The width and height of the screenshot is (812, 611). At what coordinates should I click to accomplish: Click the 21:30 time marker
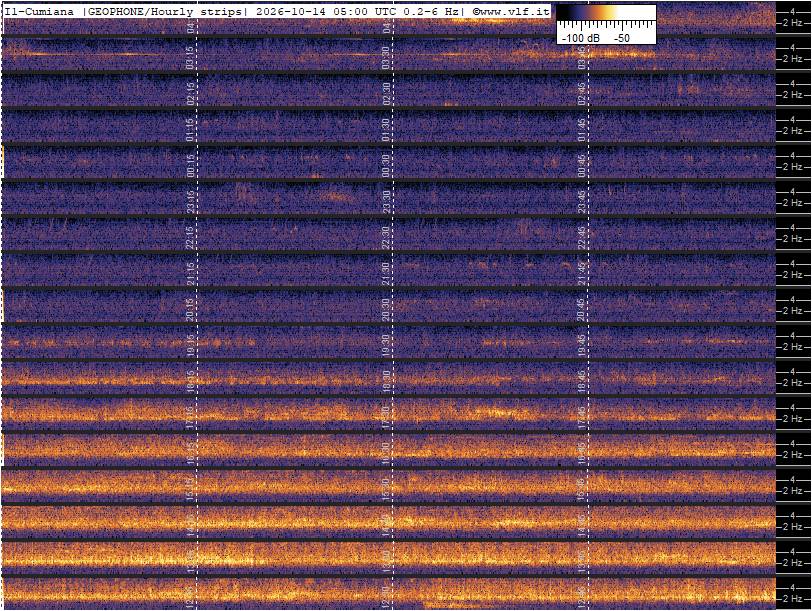(386, 273)
